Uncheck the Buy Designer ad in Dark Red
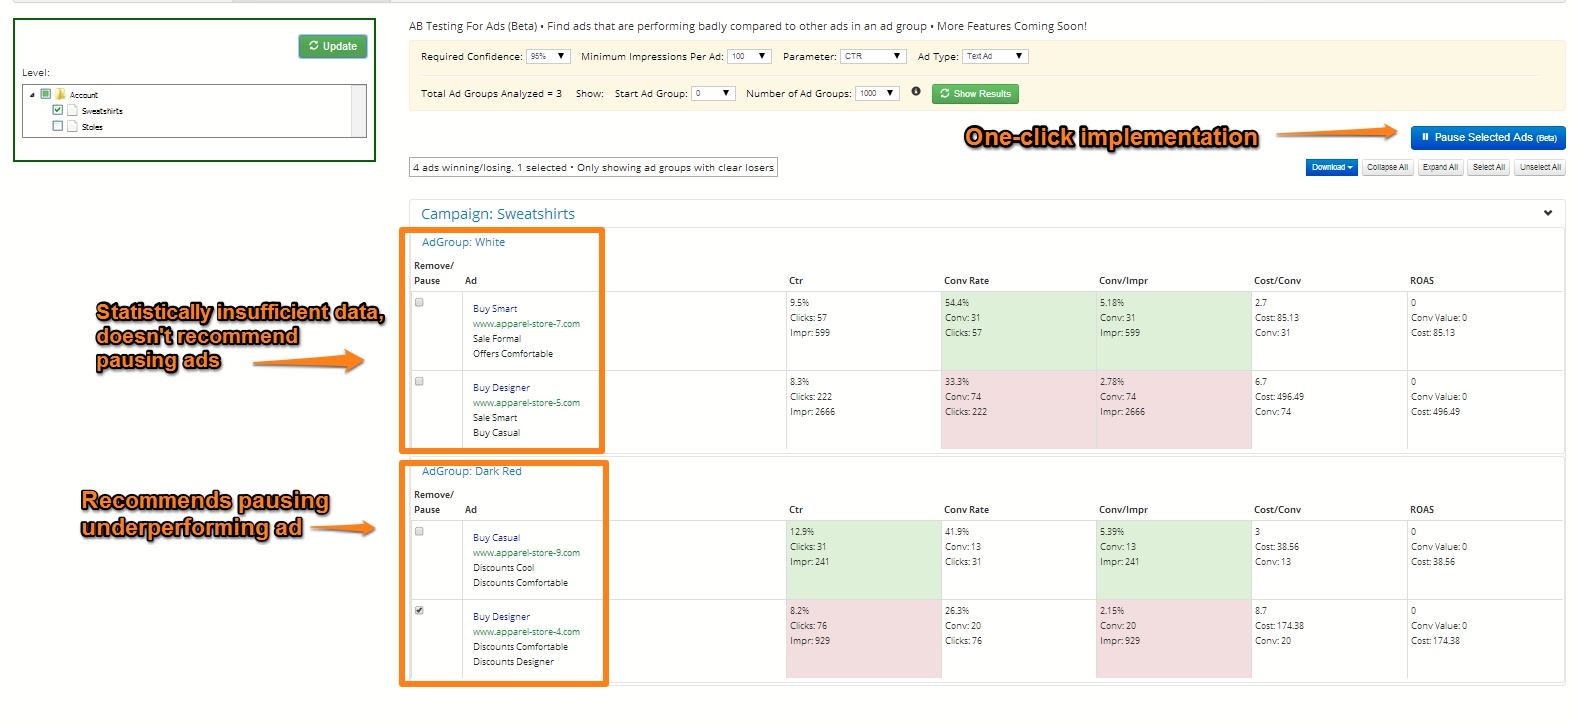The height and width of the screenshot is (725, 1576). 419,610
